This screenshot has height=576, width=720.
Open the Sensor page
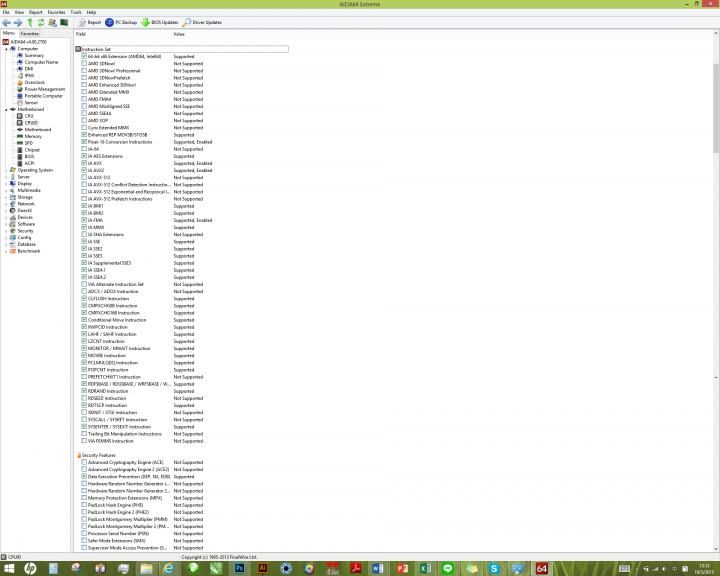pyautogui.click(x=31, y=102)
